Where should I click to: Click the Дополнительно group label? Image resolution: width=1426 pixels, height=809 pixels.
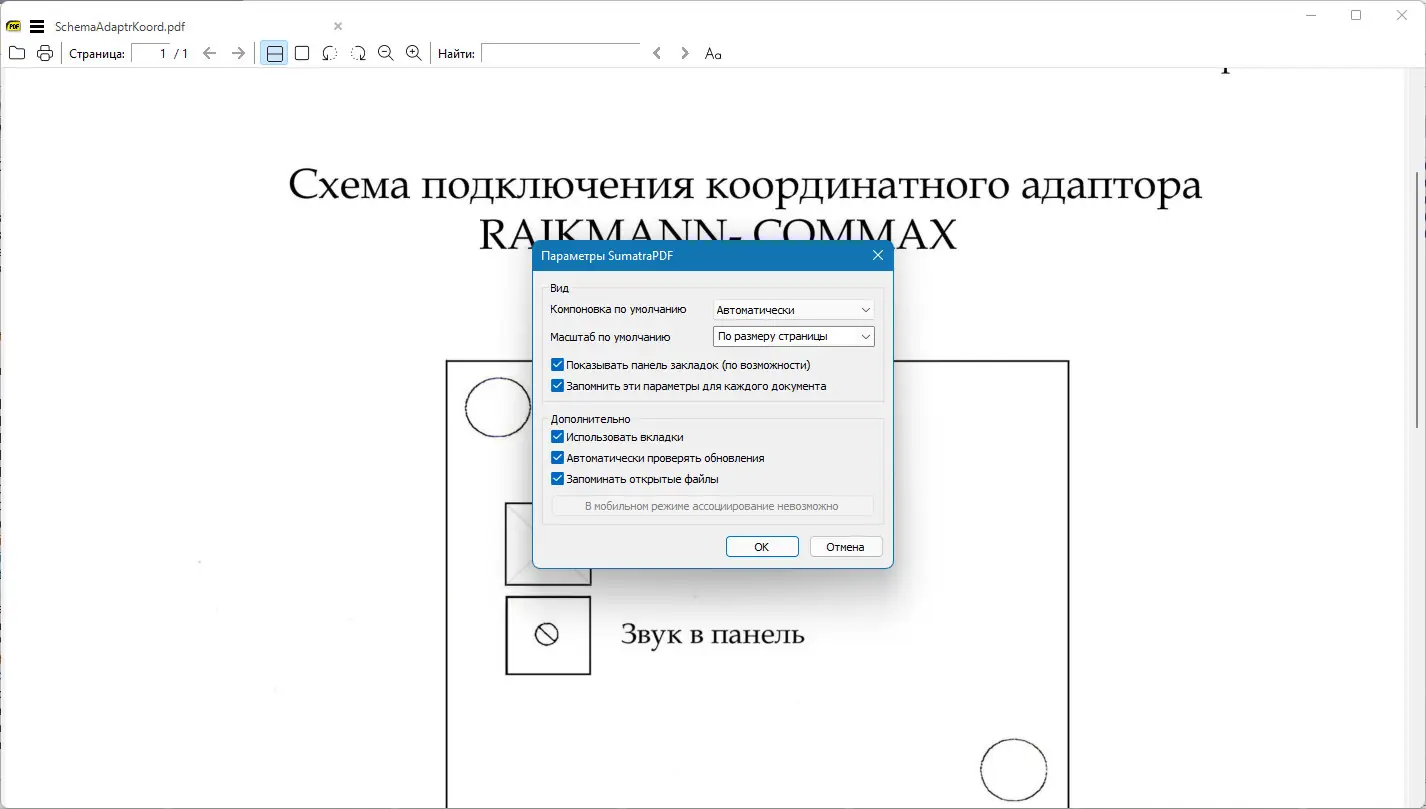tap(590, 419)
